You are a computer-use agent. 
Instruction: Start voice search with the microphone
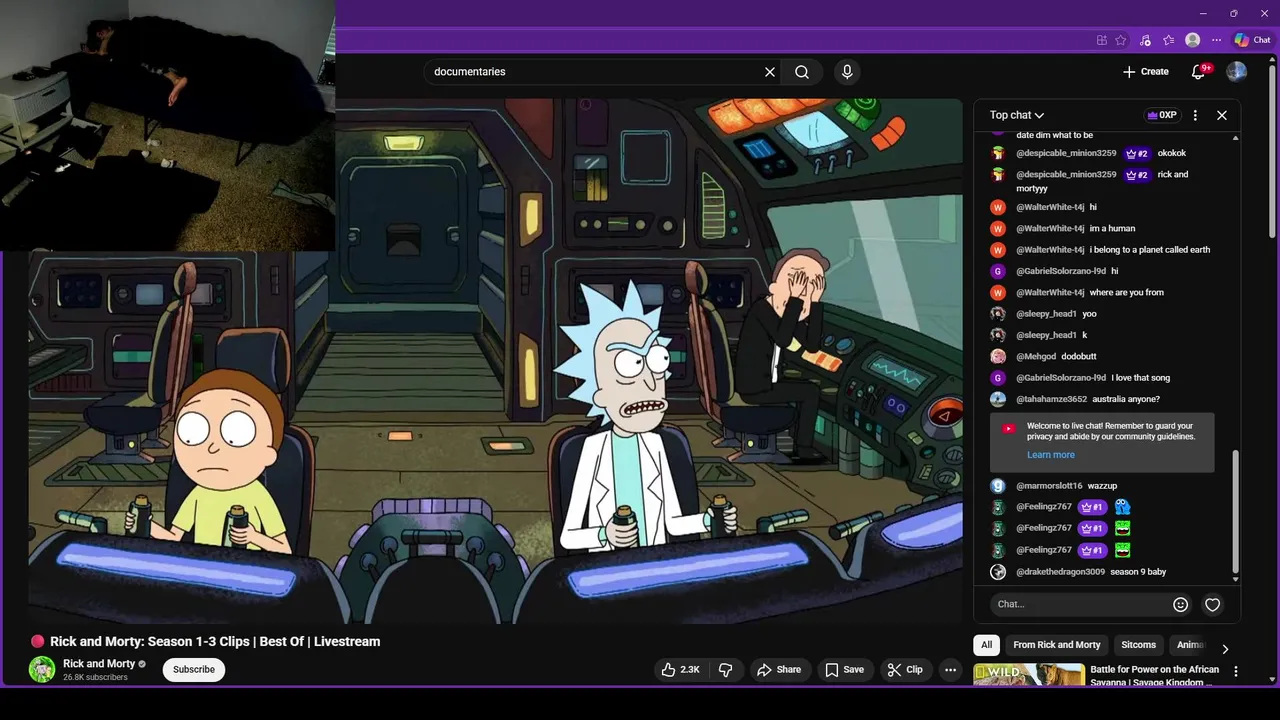pos(847,72)
